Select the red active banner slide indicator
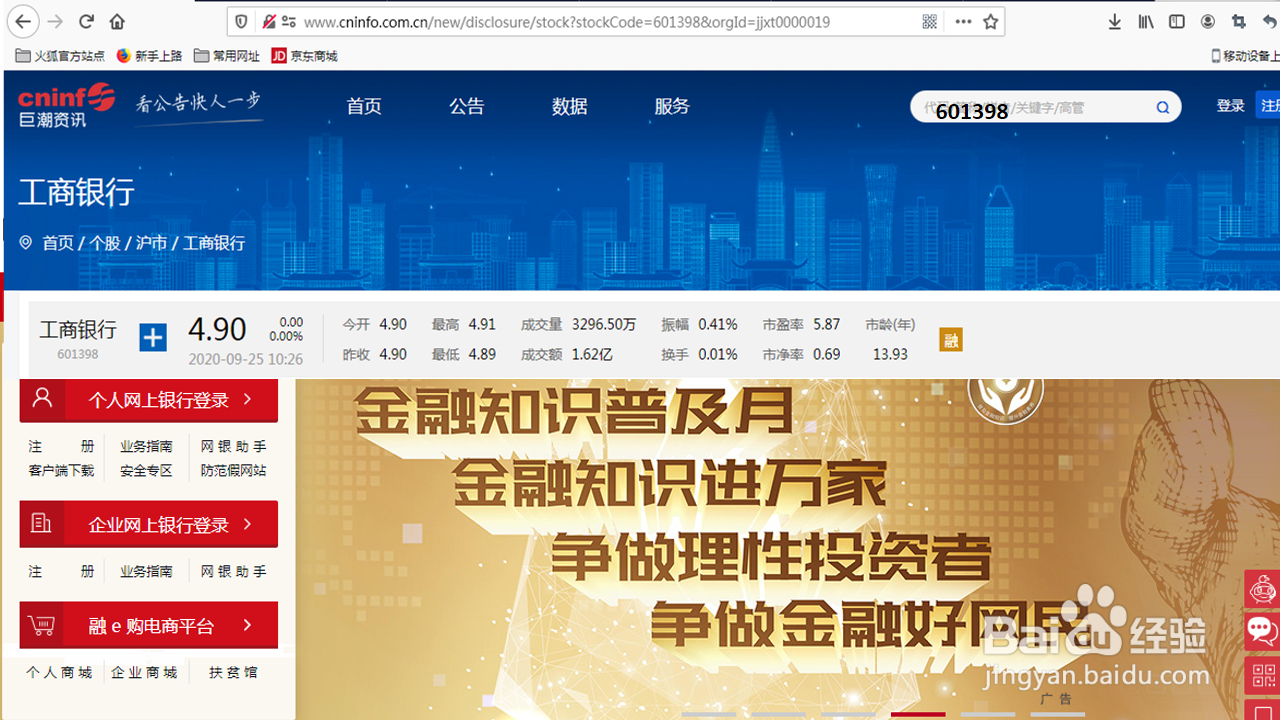 (918, 714)
